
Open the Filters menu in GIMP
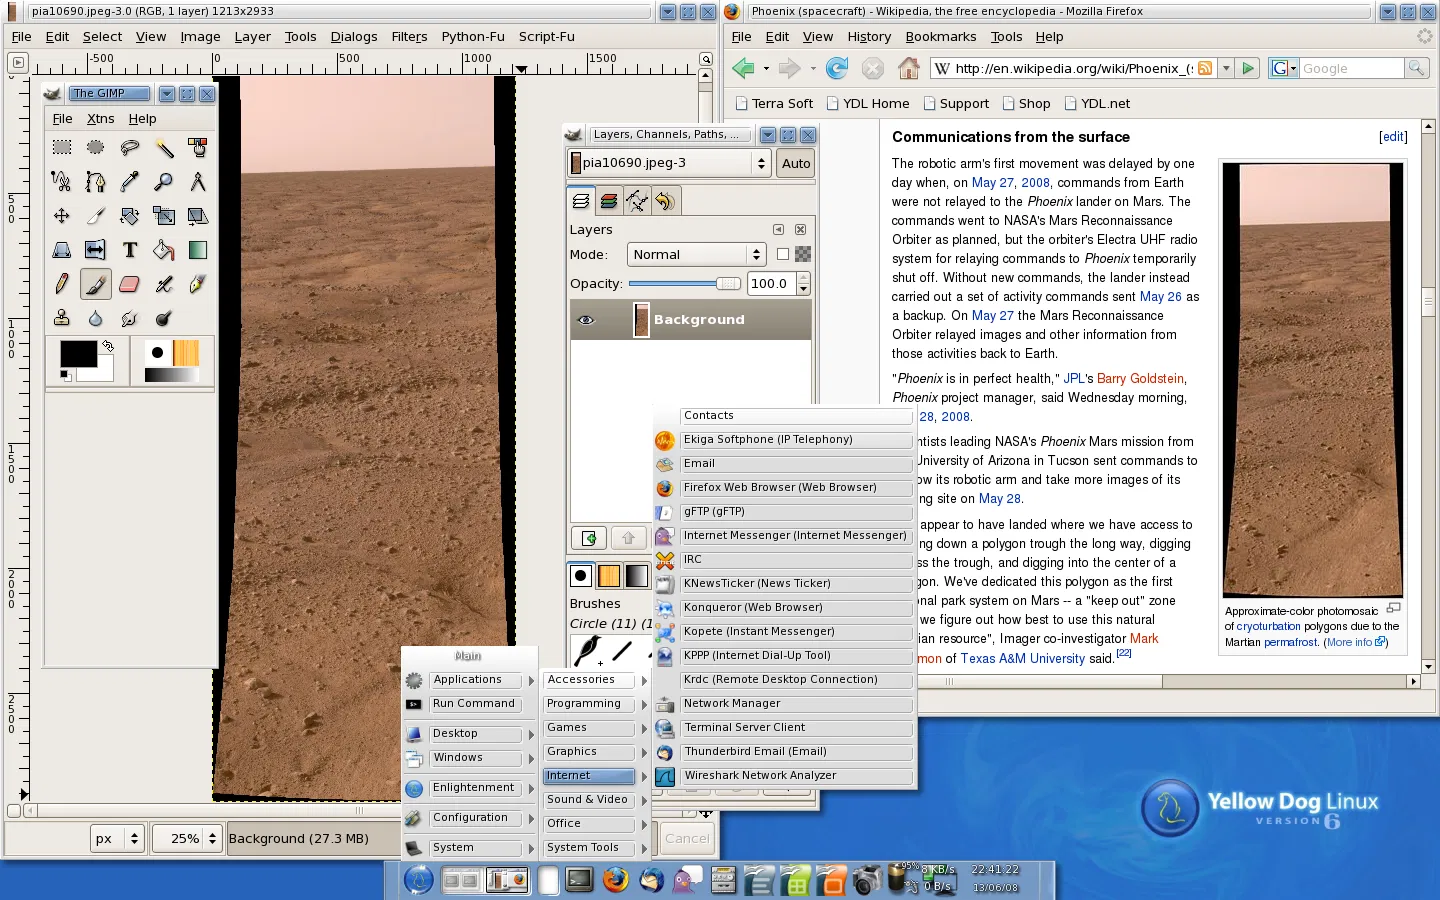[x=409, y=36]
